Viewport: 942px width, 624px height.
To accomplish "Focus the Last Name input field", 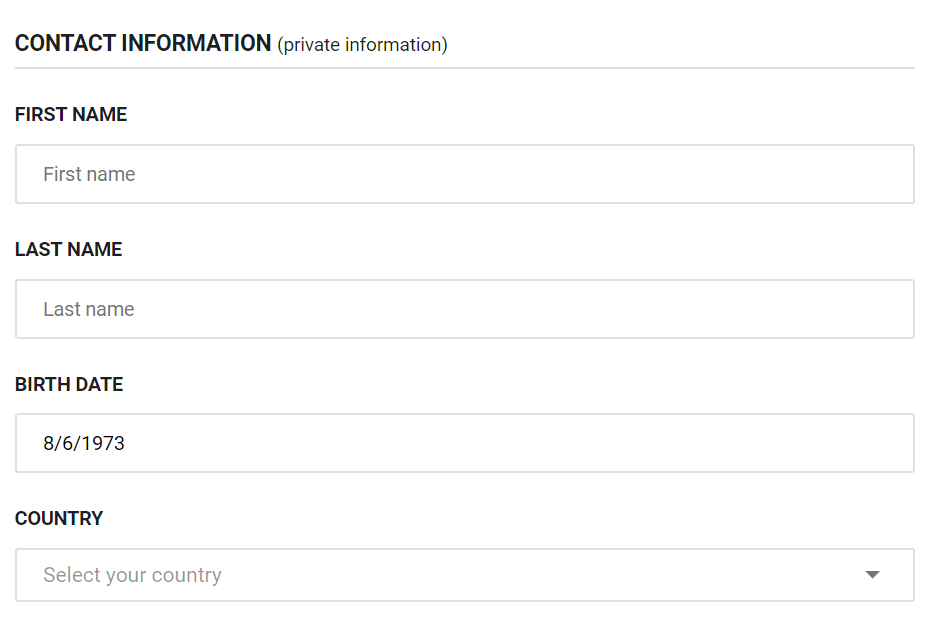I will [464, 309].
